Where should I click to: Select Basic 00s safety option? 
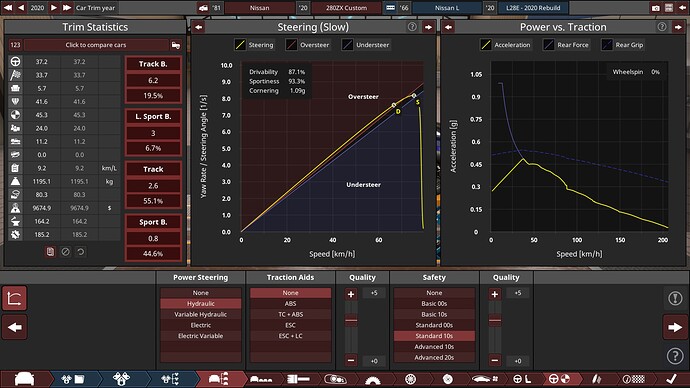[434, 304]
